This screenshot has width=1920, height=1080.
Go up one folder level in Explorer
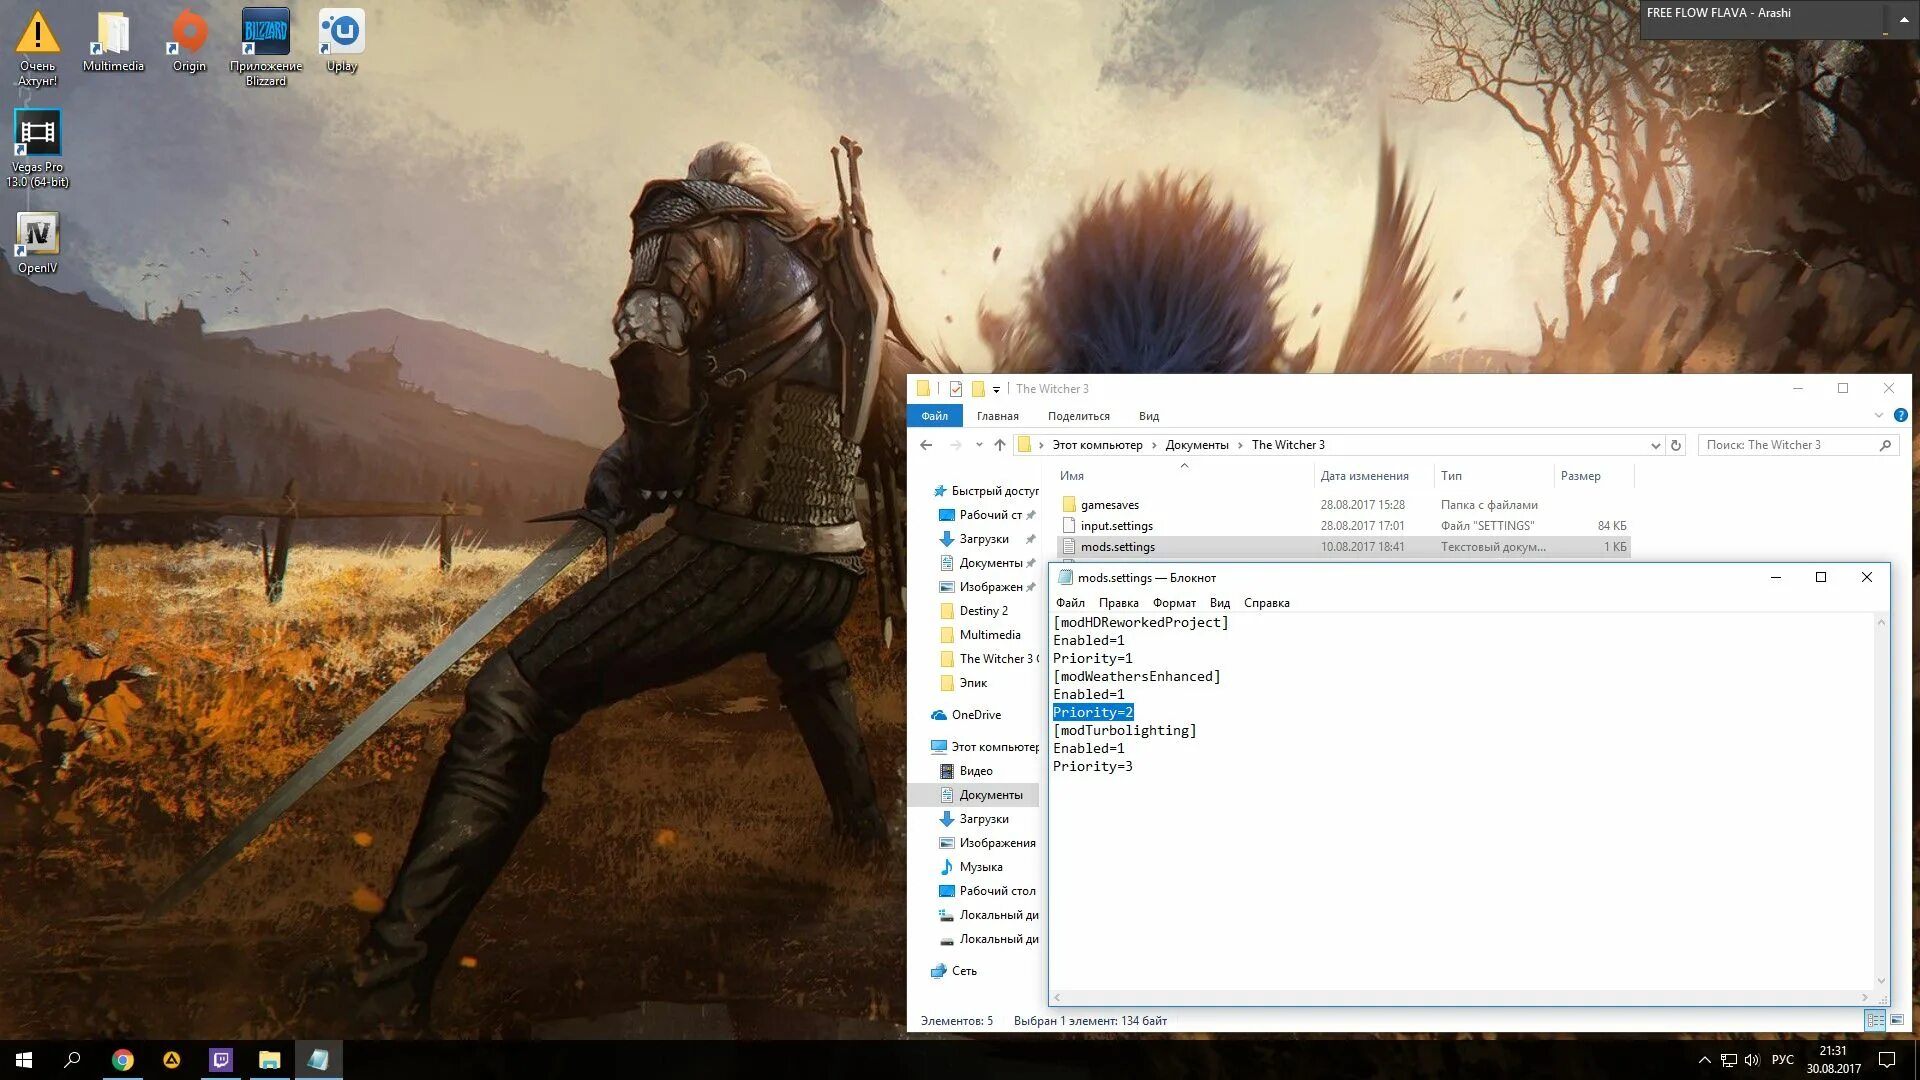[x=1000, y=445]
